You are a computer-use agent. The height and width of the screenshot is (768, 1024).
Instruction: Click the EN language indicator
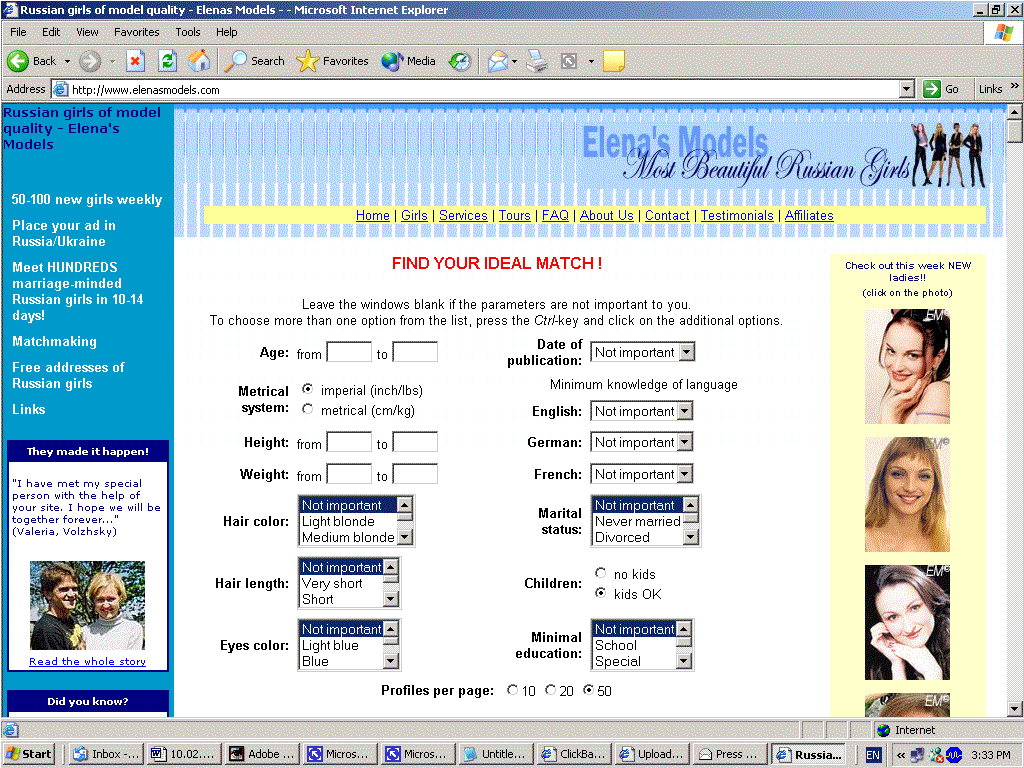tap(872, 755)
